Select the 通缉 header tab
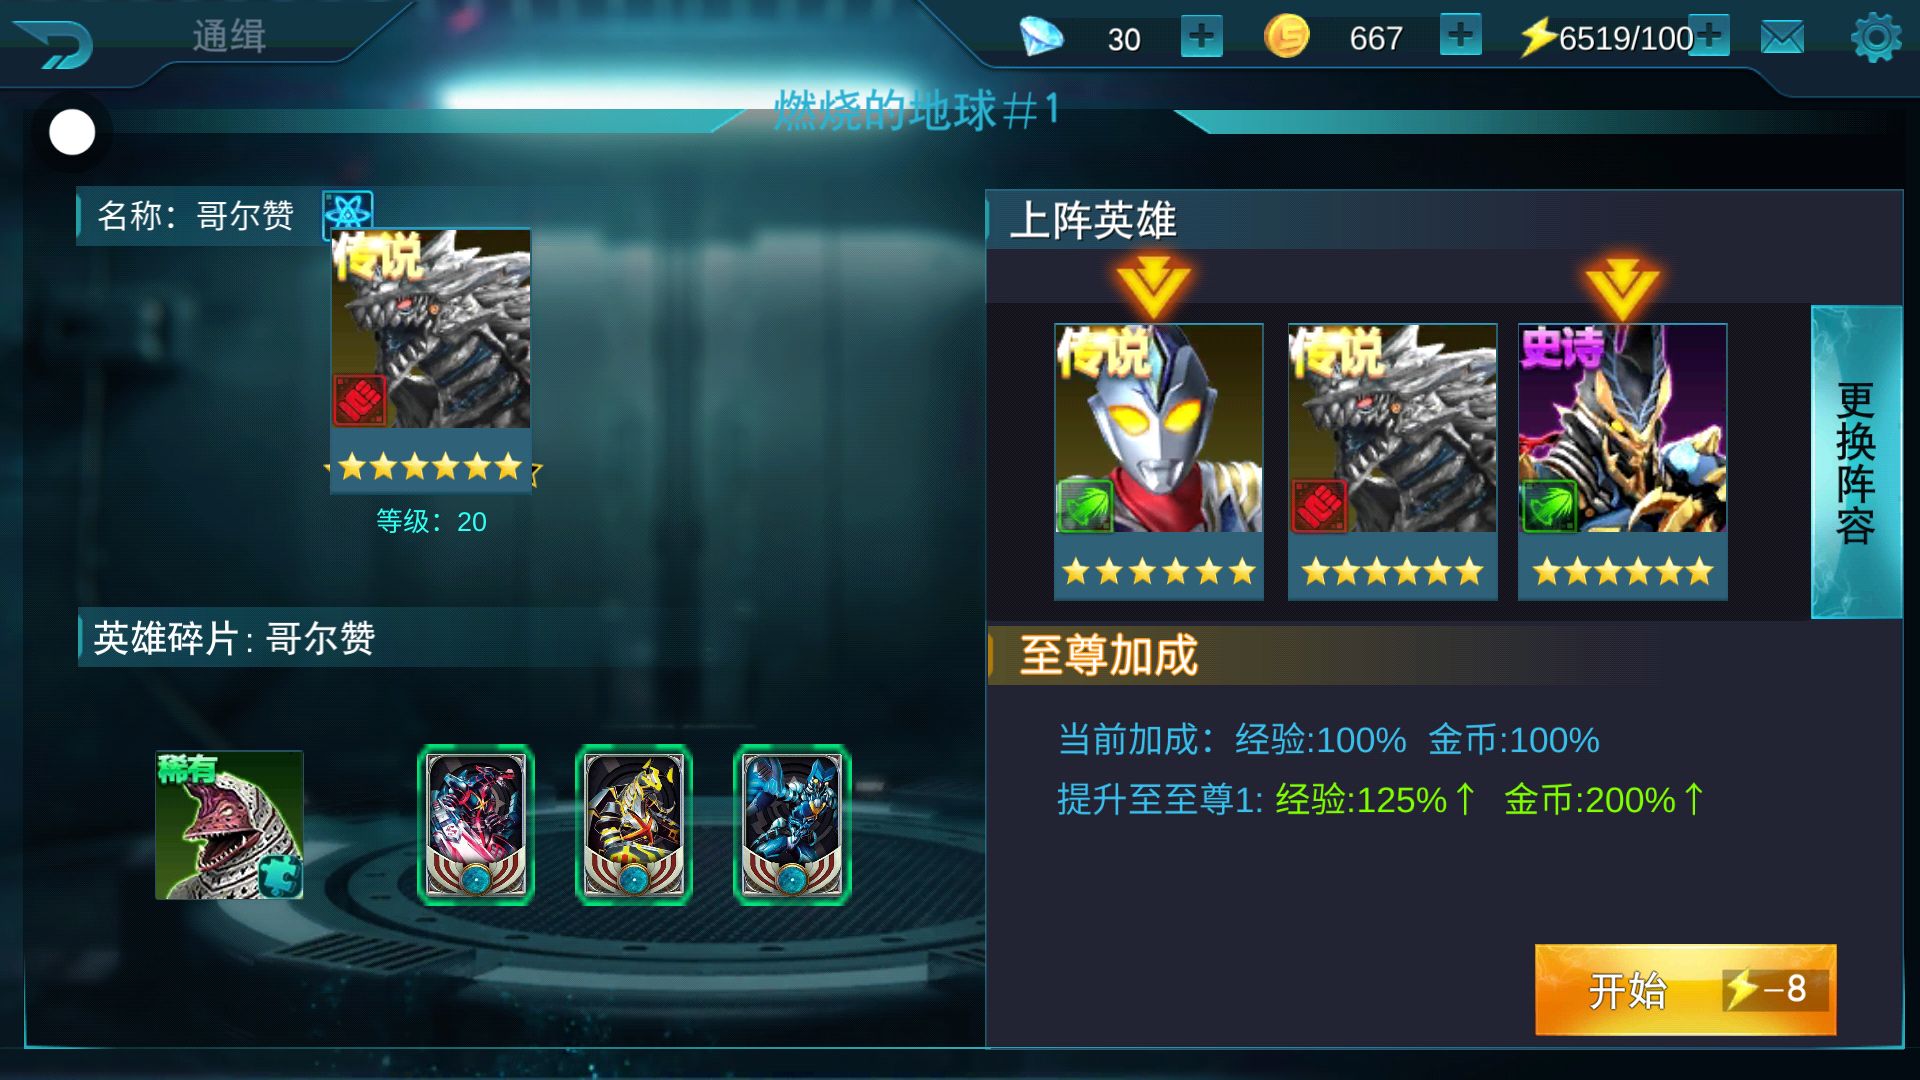This screenshot has width=1920, height=1080. [229, 36]
